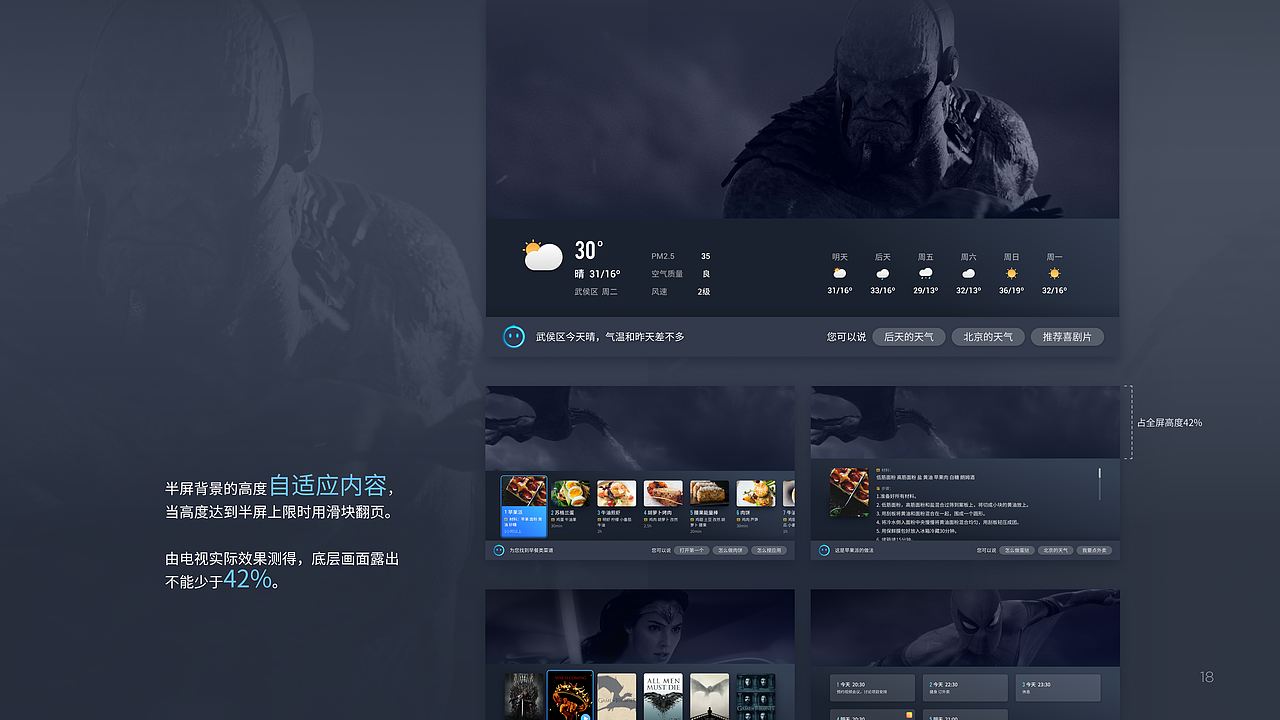Select the War Is Coming poster

(x=570, y=696)
